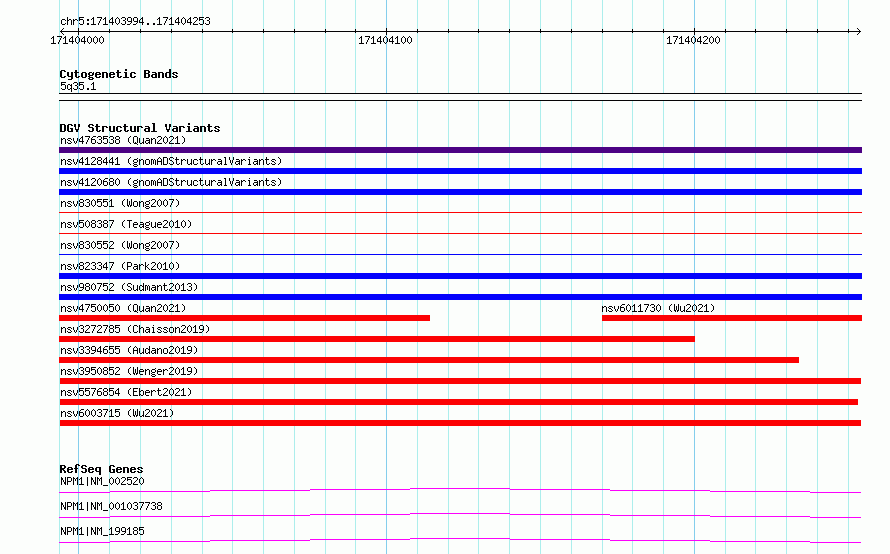Click the 5q35.1 band label

[x=78, y=86]
